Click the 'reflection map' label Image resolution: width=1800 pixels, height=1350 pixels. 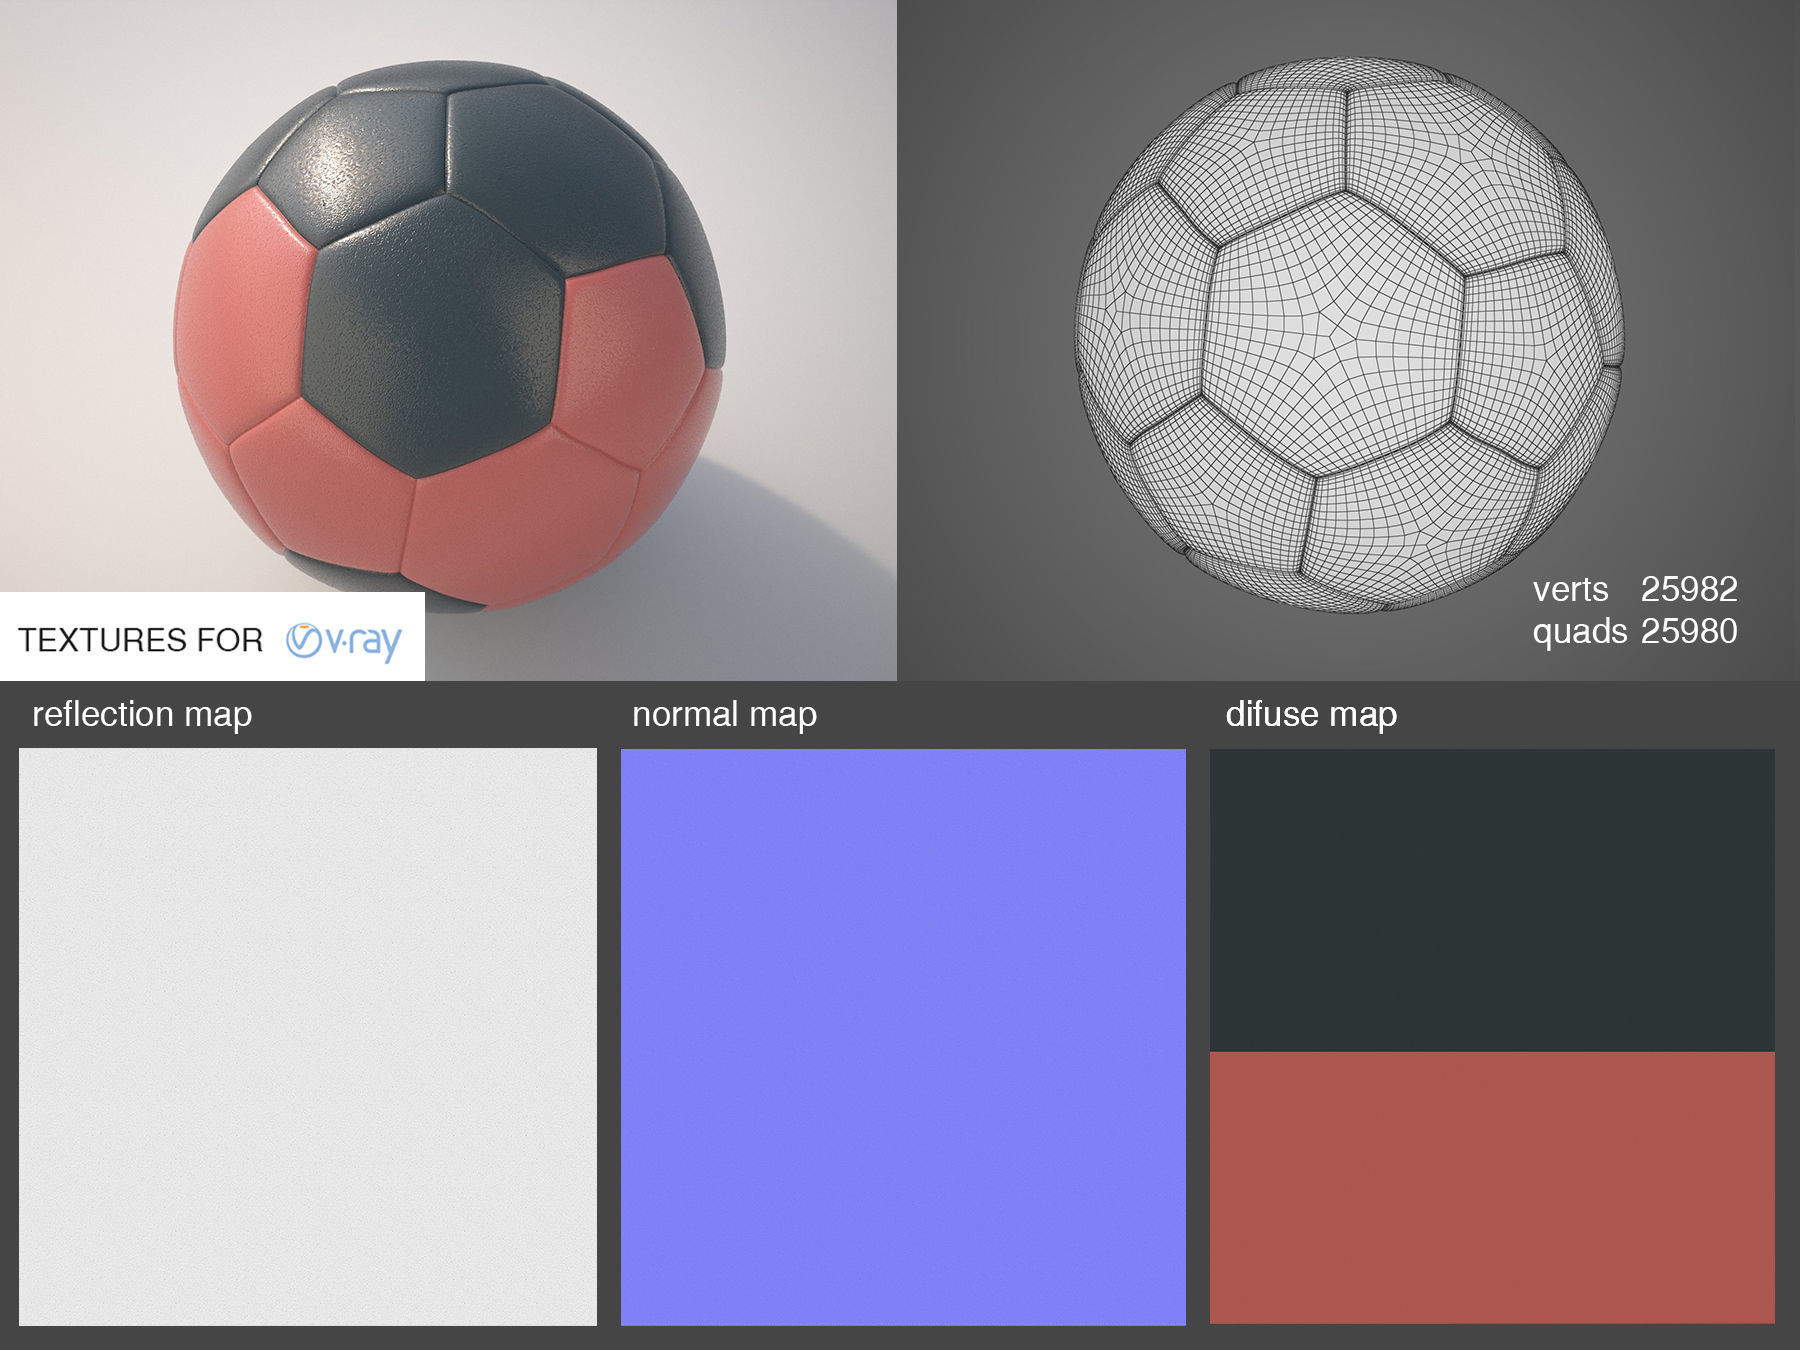pos(142,714)
